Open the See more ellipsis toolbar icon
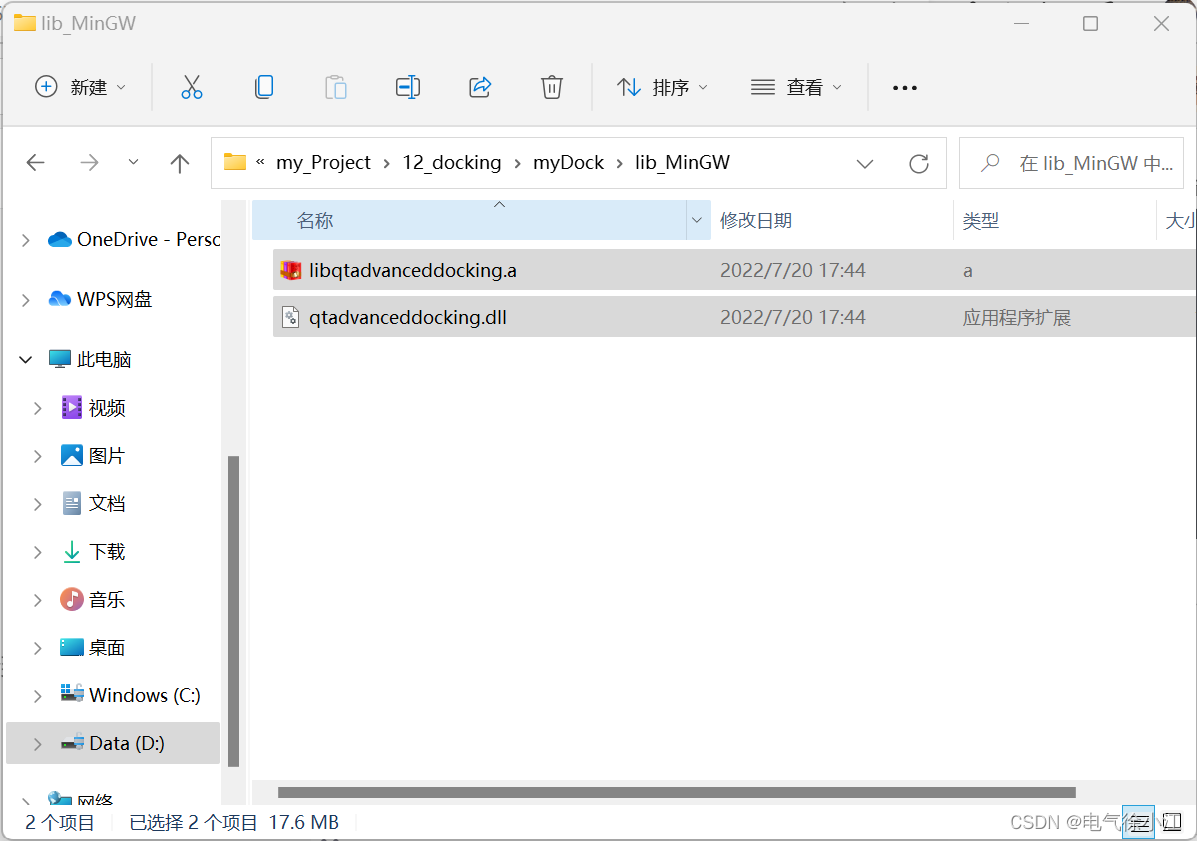The height and width of the screenshot is (841, 1197). 904,87
